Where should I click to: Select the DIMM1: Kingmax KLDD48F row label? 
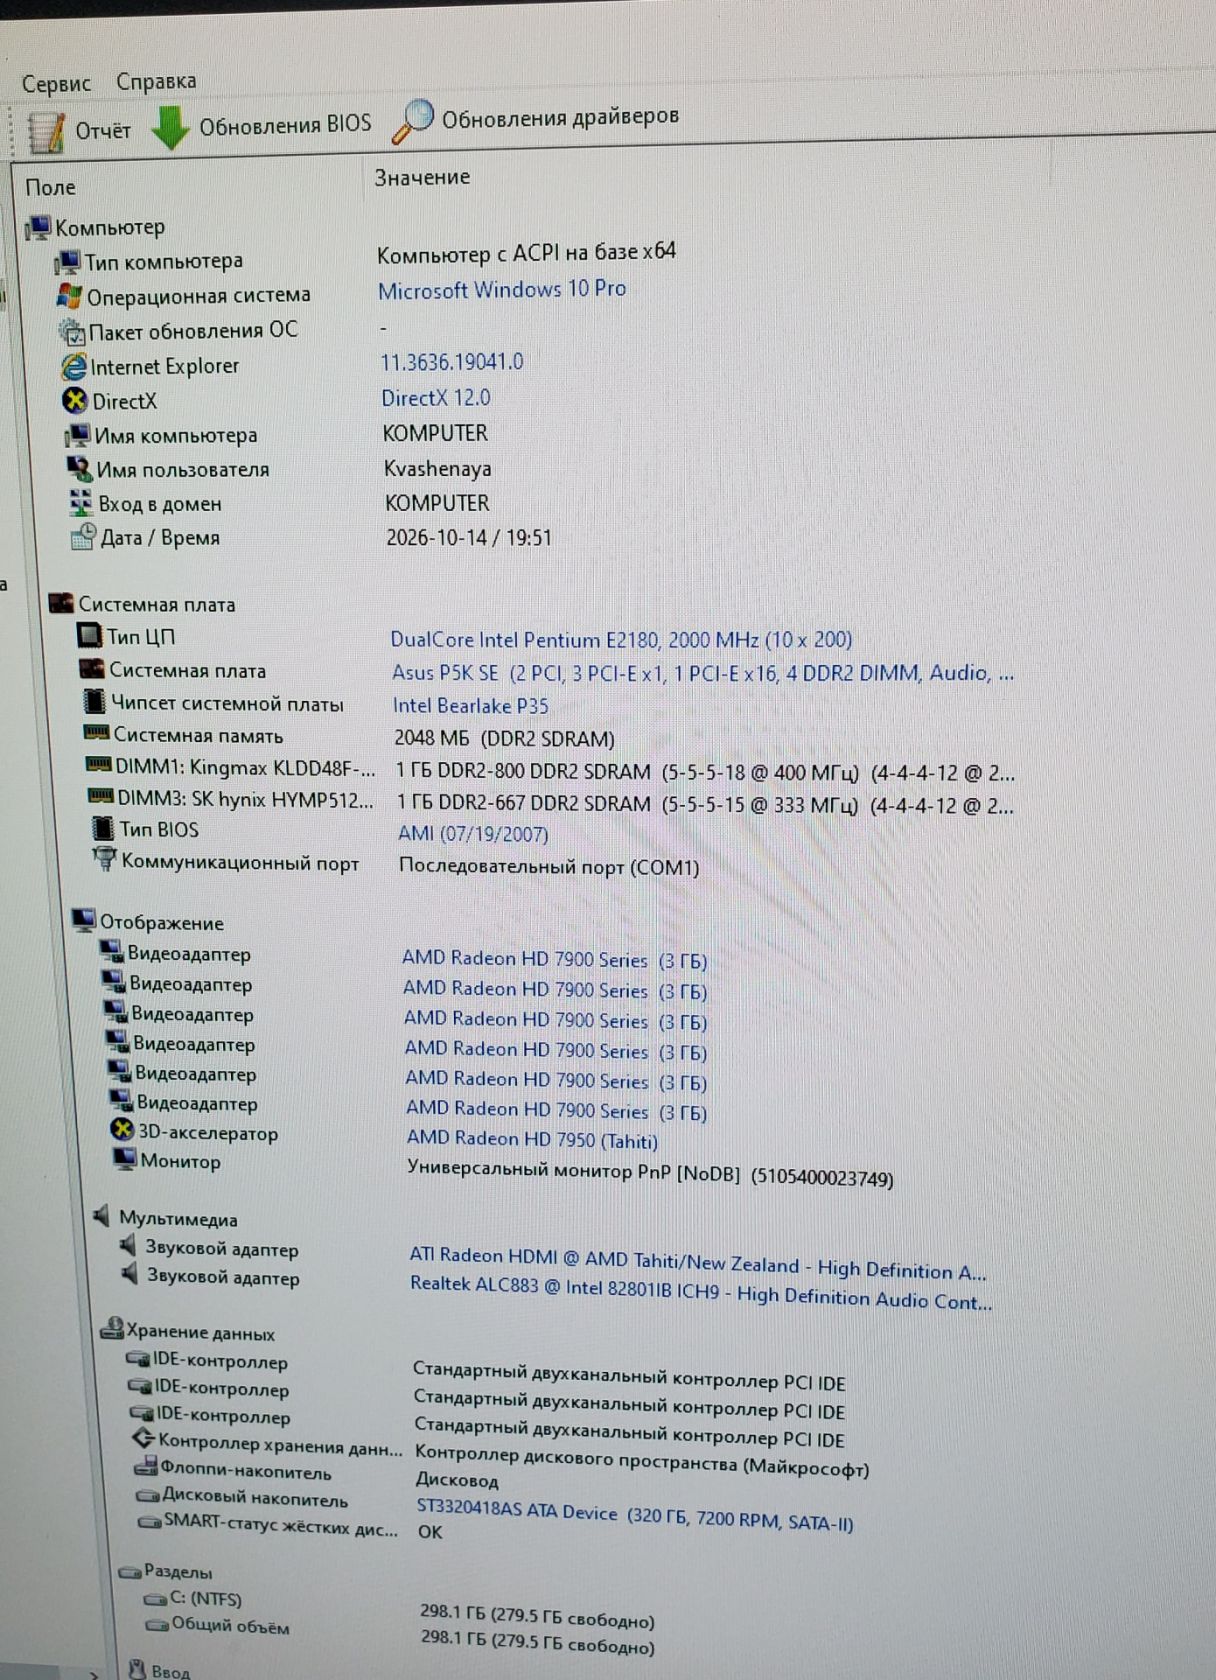click(246, 767)
